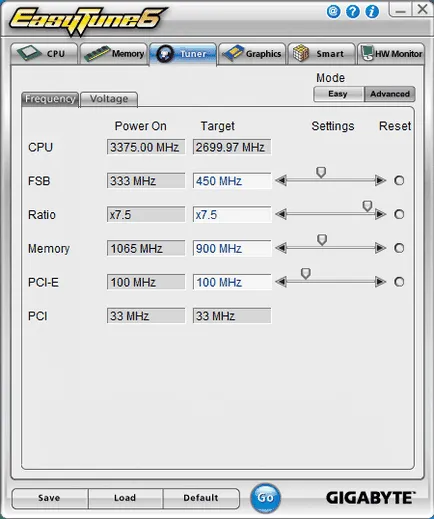Select the Frequency sub-tab
434x519 pixels.
click(x=50, y=99)
